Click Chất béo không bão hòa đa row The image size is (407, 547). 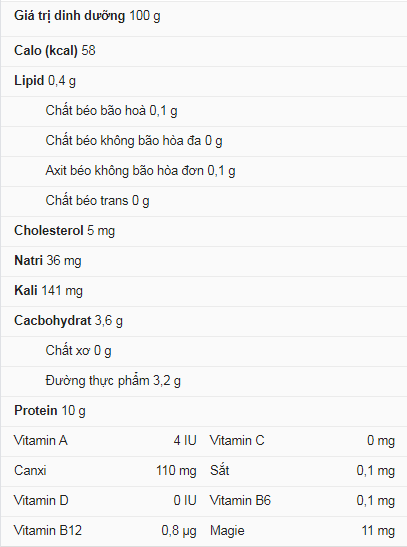click(204, 141)
